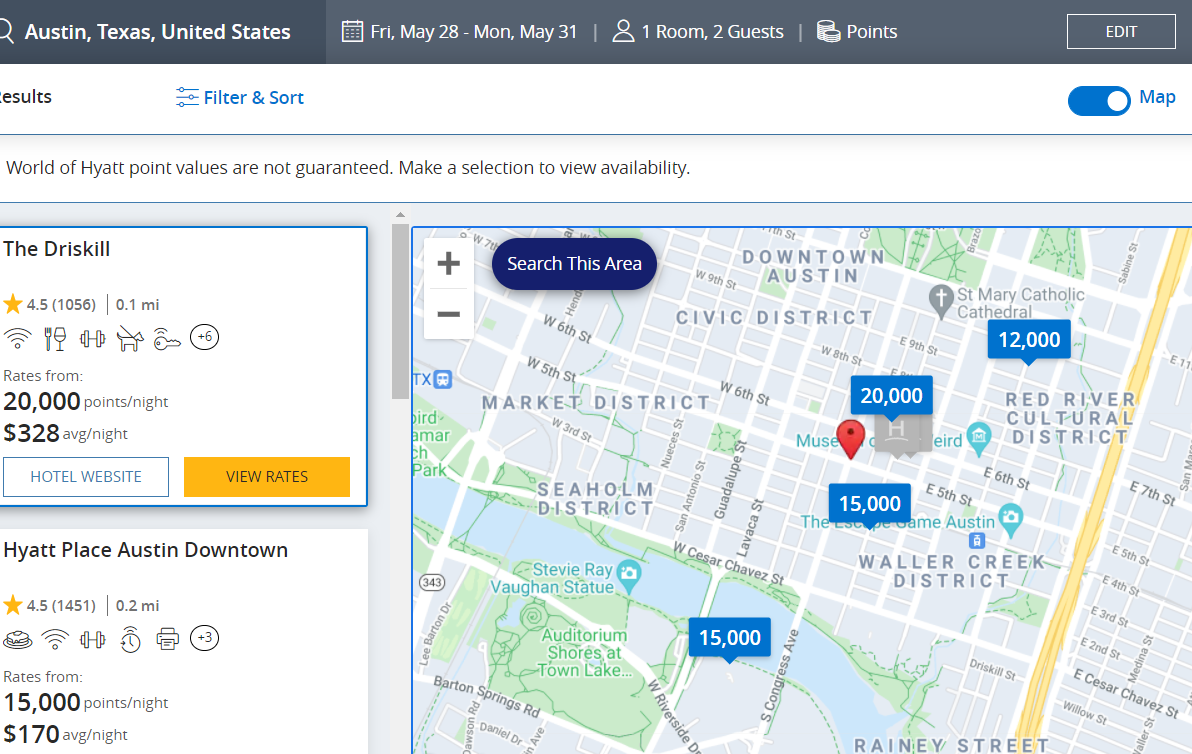Click The Driskill hotel name

pos(56,249)
